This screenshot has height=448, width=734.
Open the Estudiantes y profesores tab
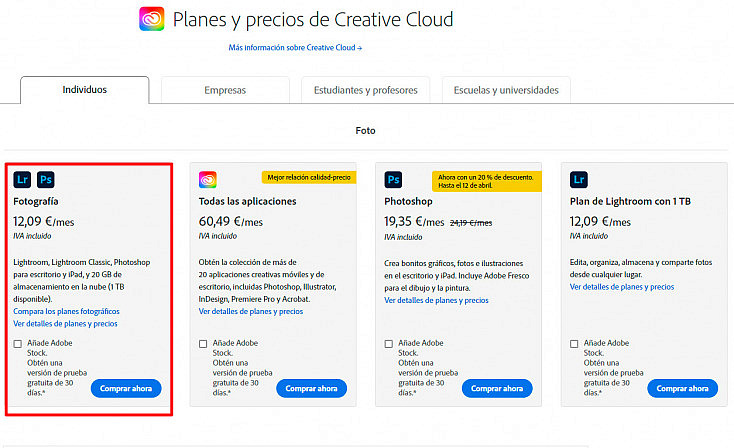click(366, 90)
